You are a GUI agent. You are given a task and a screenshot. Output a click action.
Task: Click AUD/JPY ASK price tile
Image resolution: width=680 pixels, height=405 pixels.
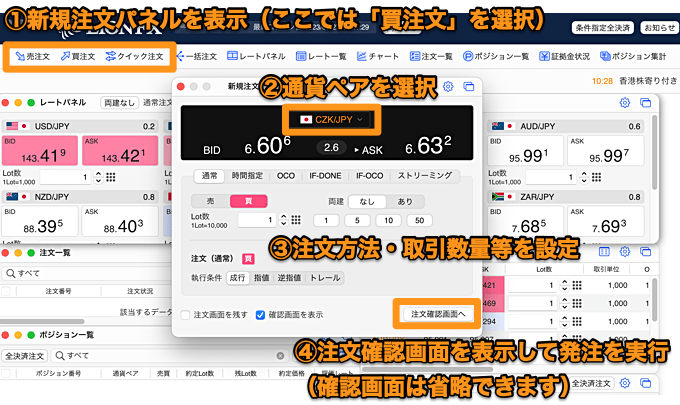click(x=605, y=150)
